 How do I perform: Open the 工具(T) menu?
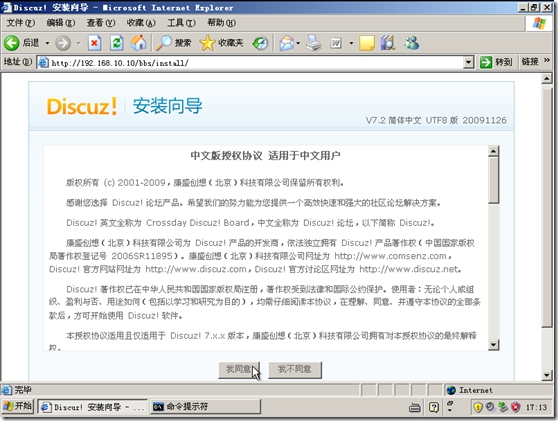coord(181,23)
